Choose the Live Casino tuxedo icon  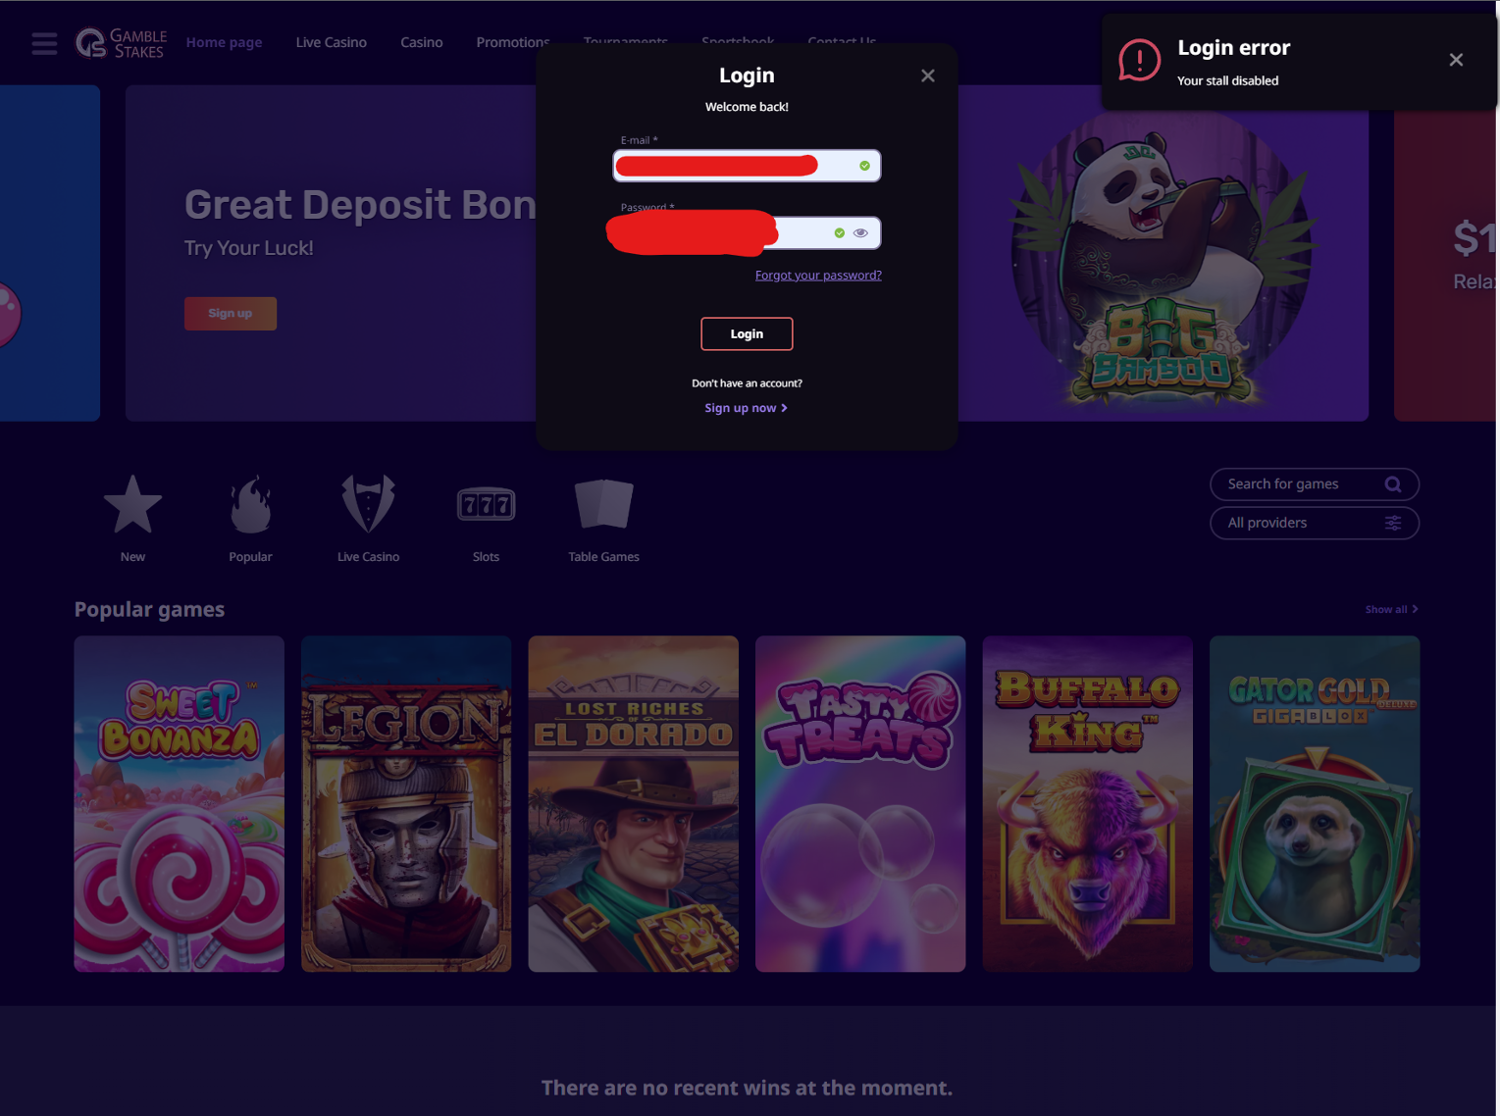click(368, 504)
